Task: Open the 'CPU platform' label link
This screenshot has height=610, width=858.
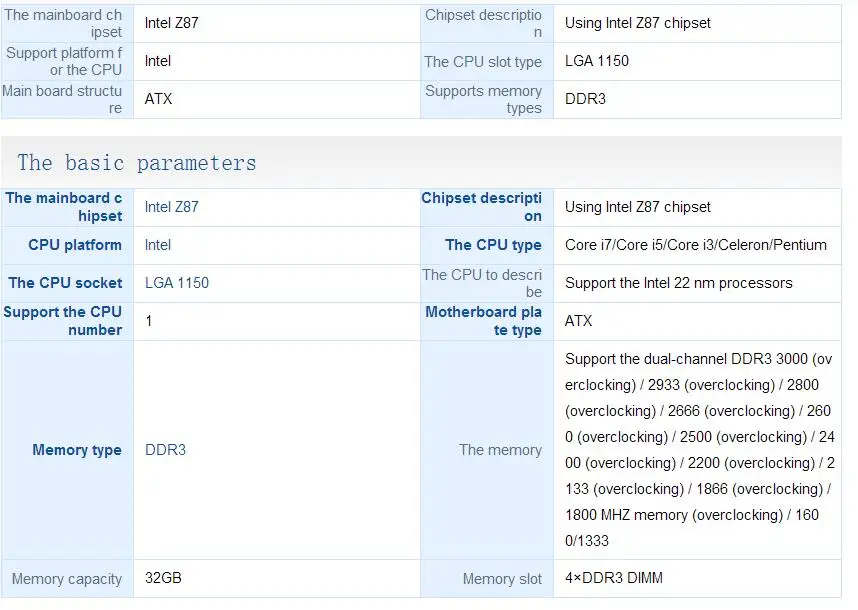Action: click(75, 245)
